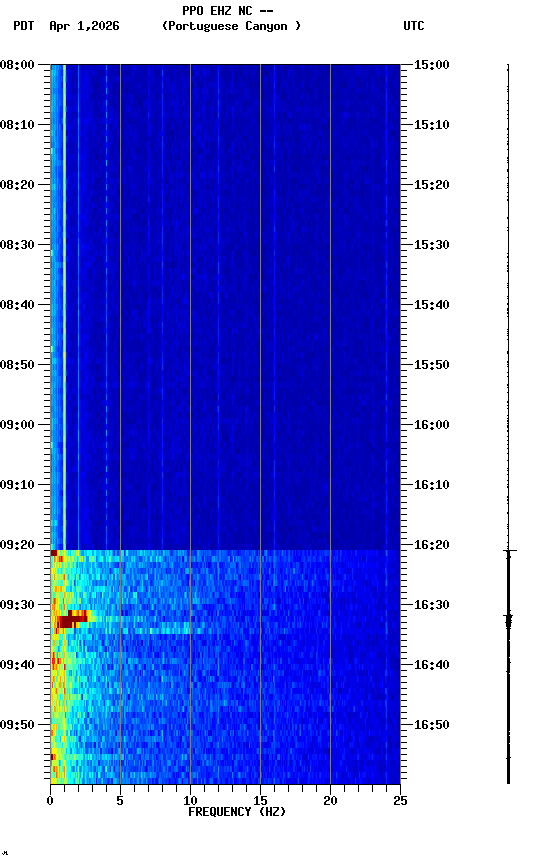Click the 09:30 PDT time label
This screenshot has width=552, height=864.
point(17,605)
